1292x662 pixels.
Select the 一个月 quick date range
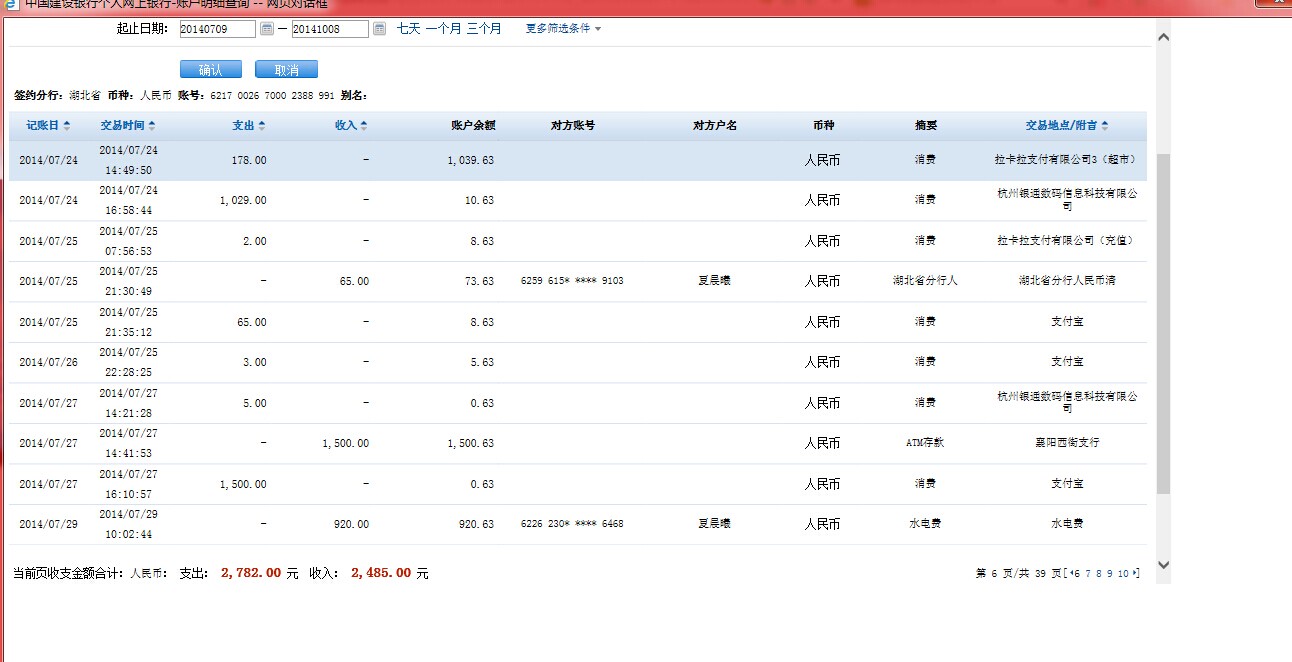443,29
